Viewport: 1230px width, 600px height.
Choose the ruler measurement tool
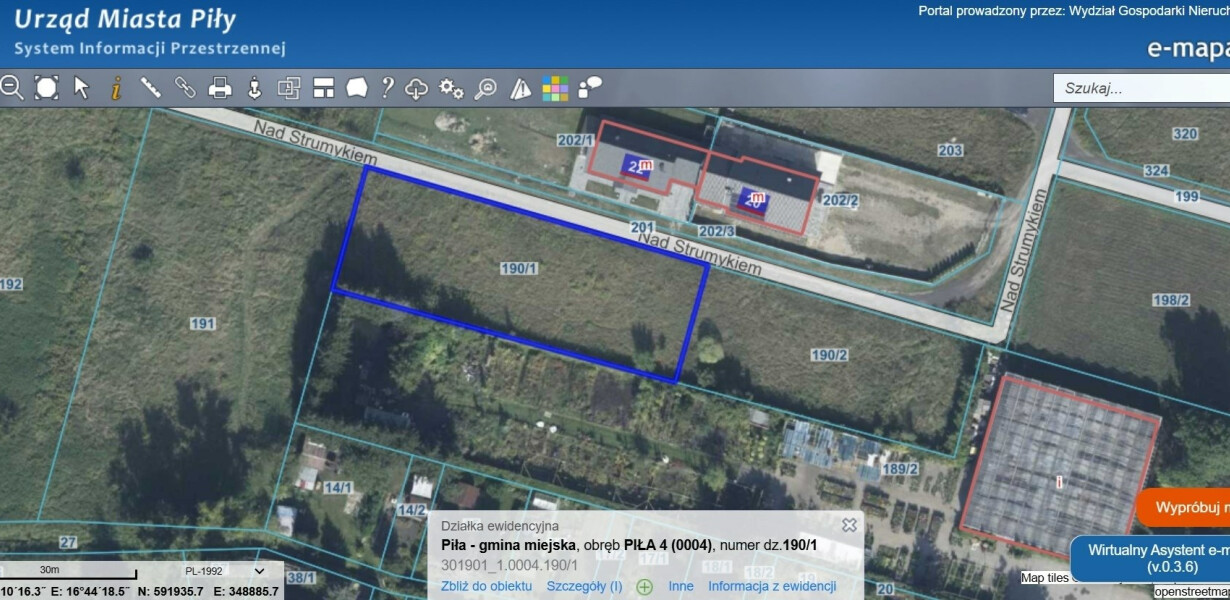pyautogui.click(x=151, y=88)
